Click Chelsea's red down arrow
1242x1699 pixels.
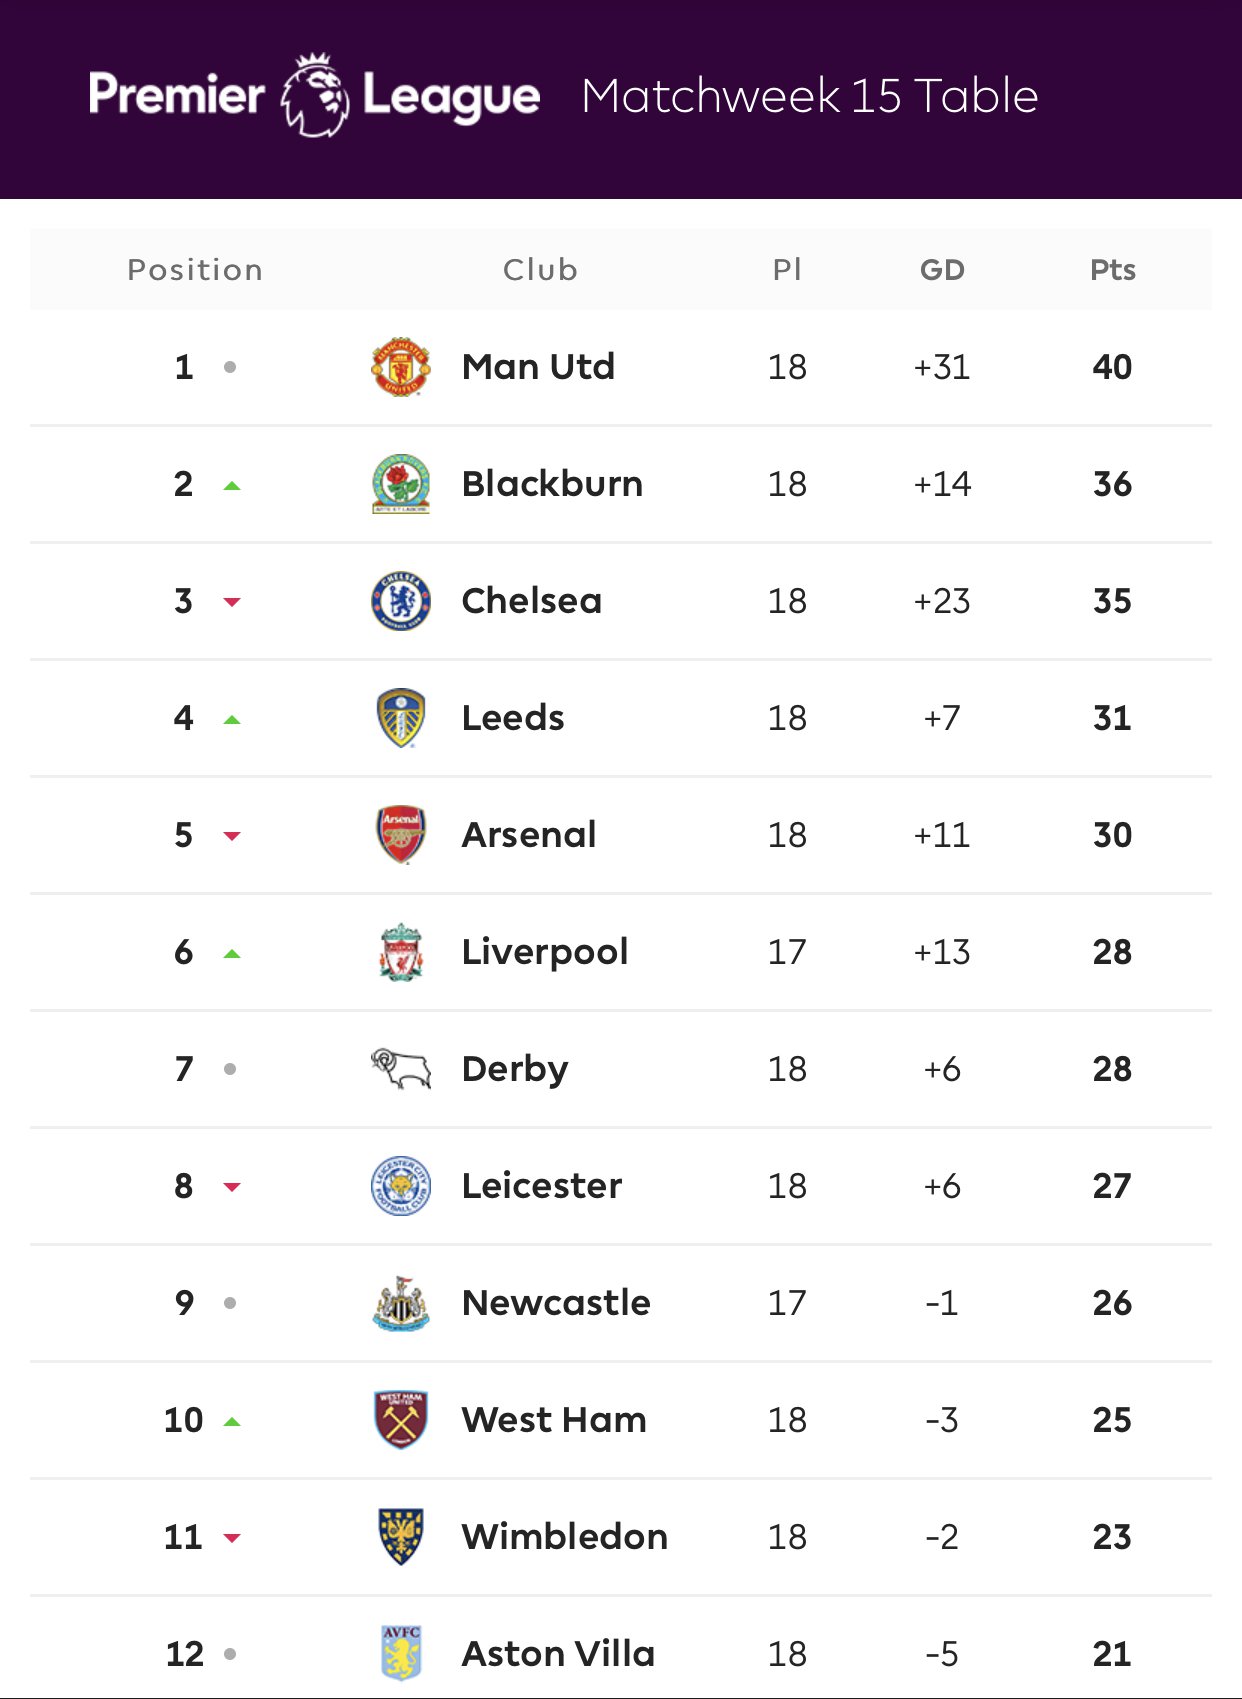coord(232,602)
